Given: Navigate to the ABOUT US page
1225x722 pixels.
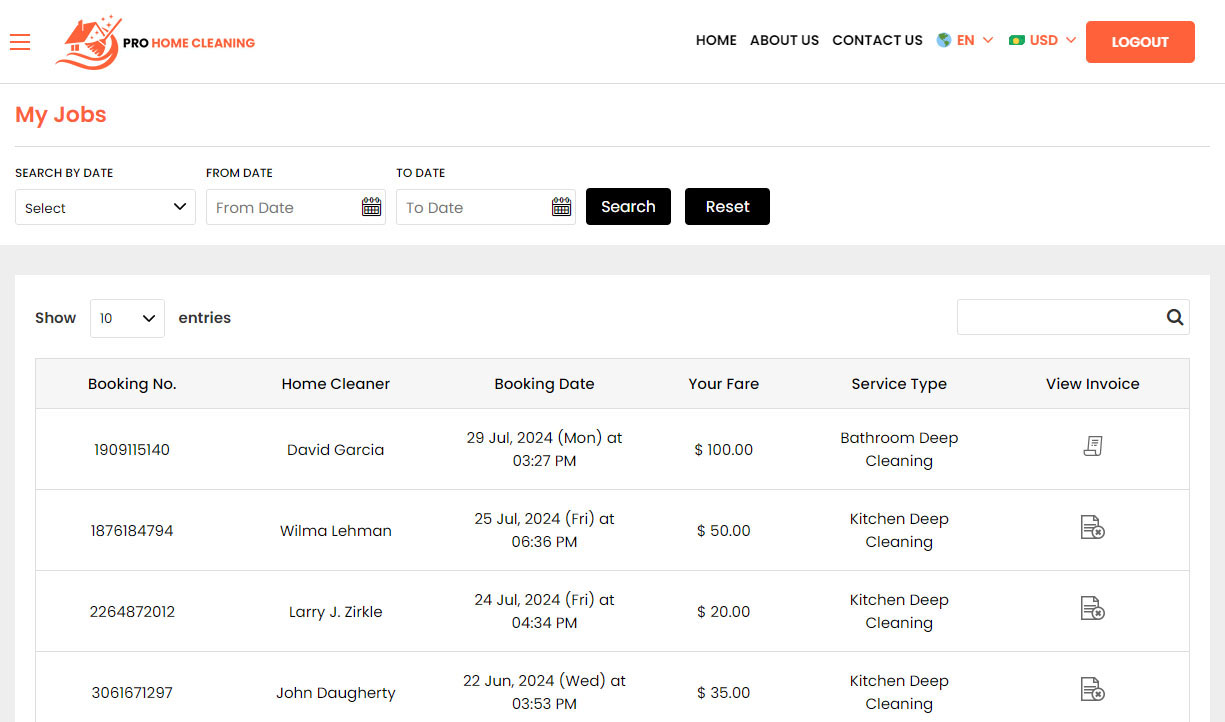Looking at the screenshot, I should [784, 41].
